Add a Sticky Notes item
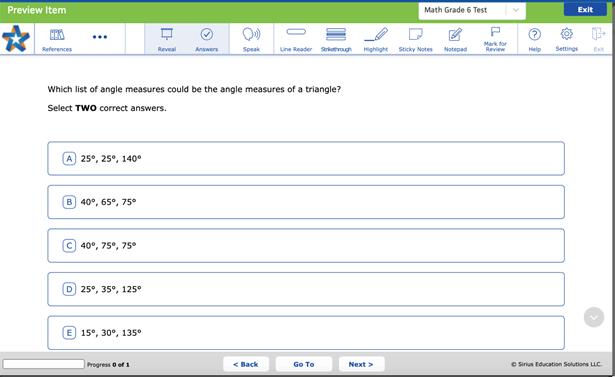The width and height of the screenshot is (615, 377). [x=415, y=40]
